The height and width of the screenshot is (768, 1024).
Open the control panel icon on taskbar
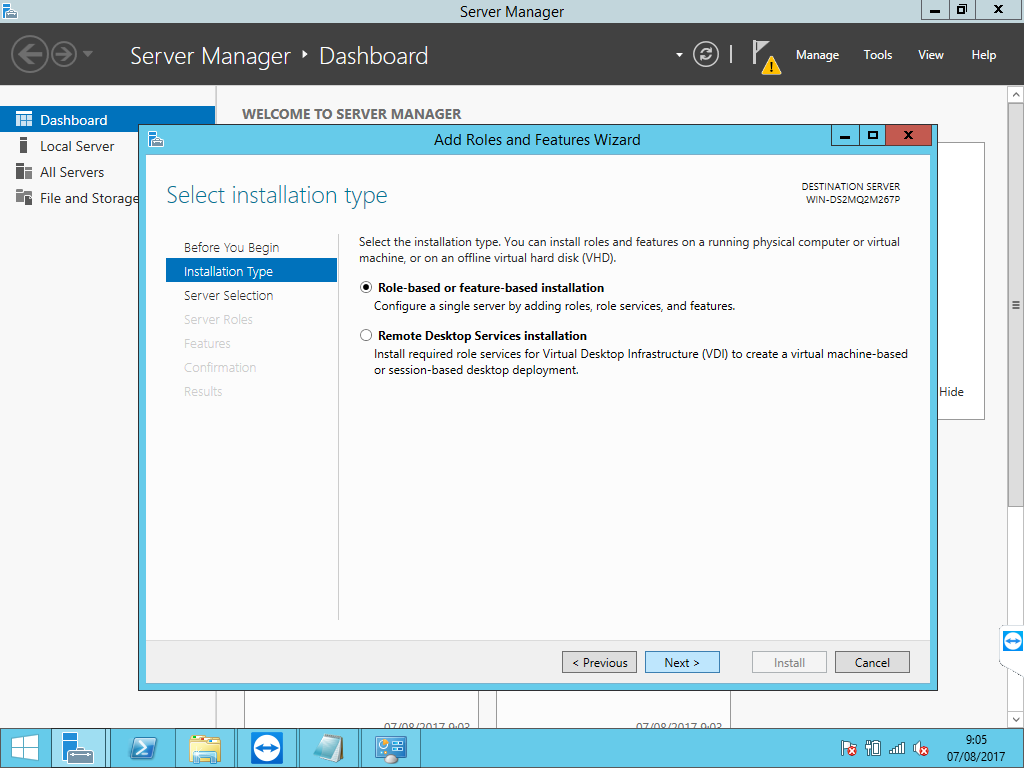tap(391, 748)
